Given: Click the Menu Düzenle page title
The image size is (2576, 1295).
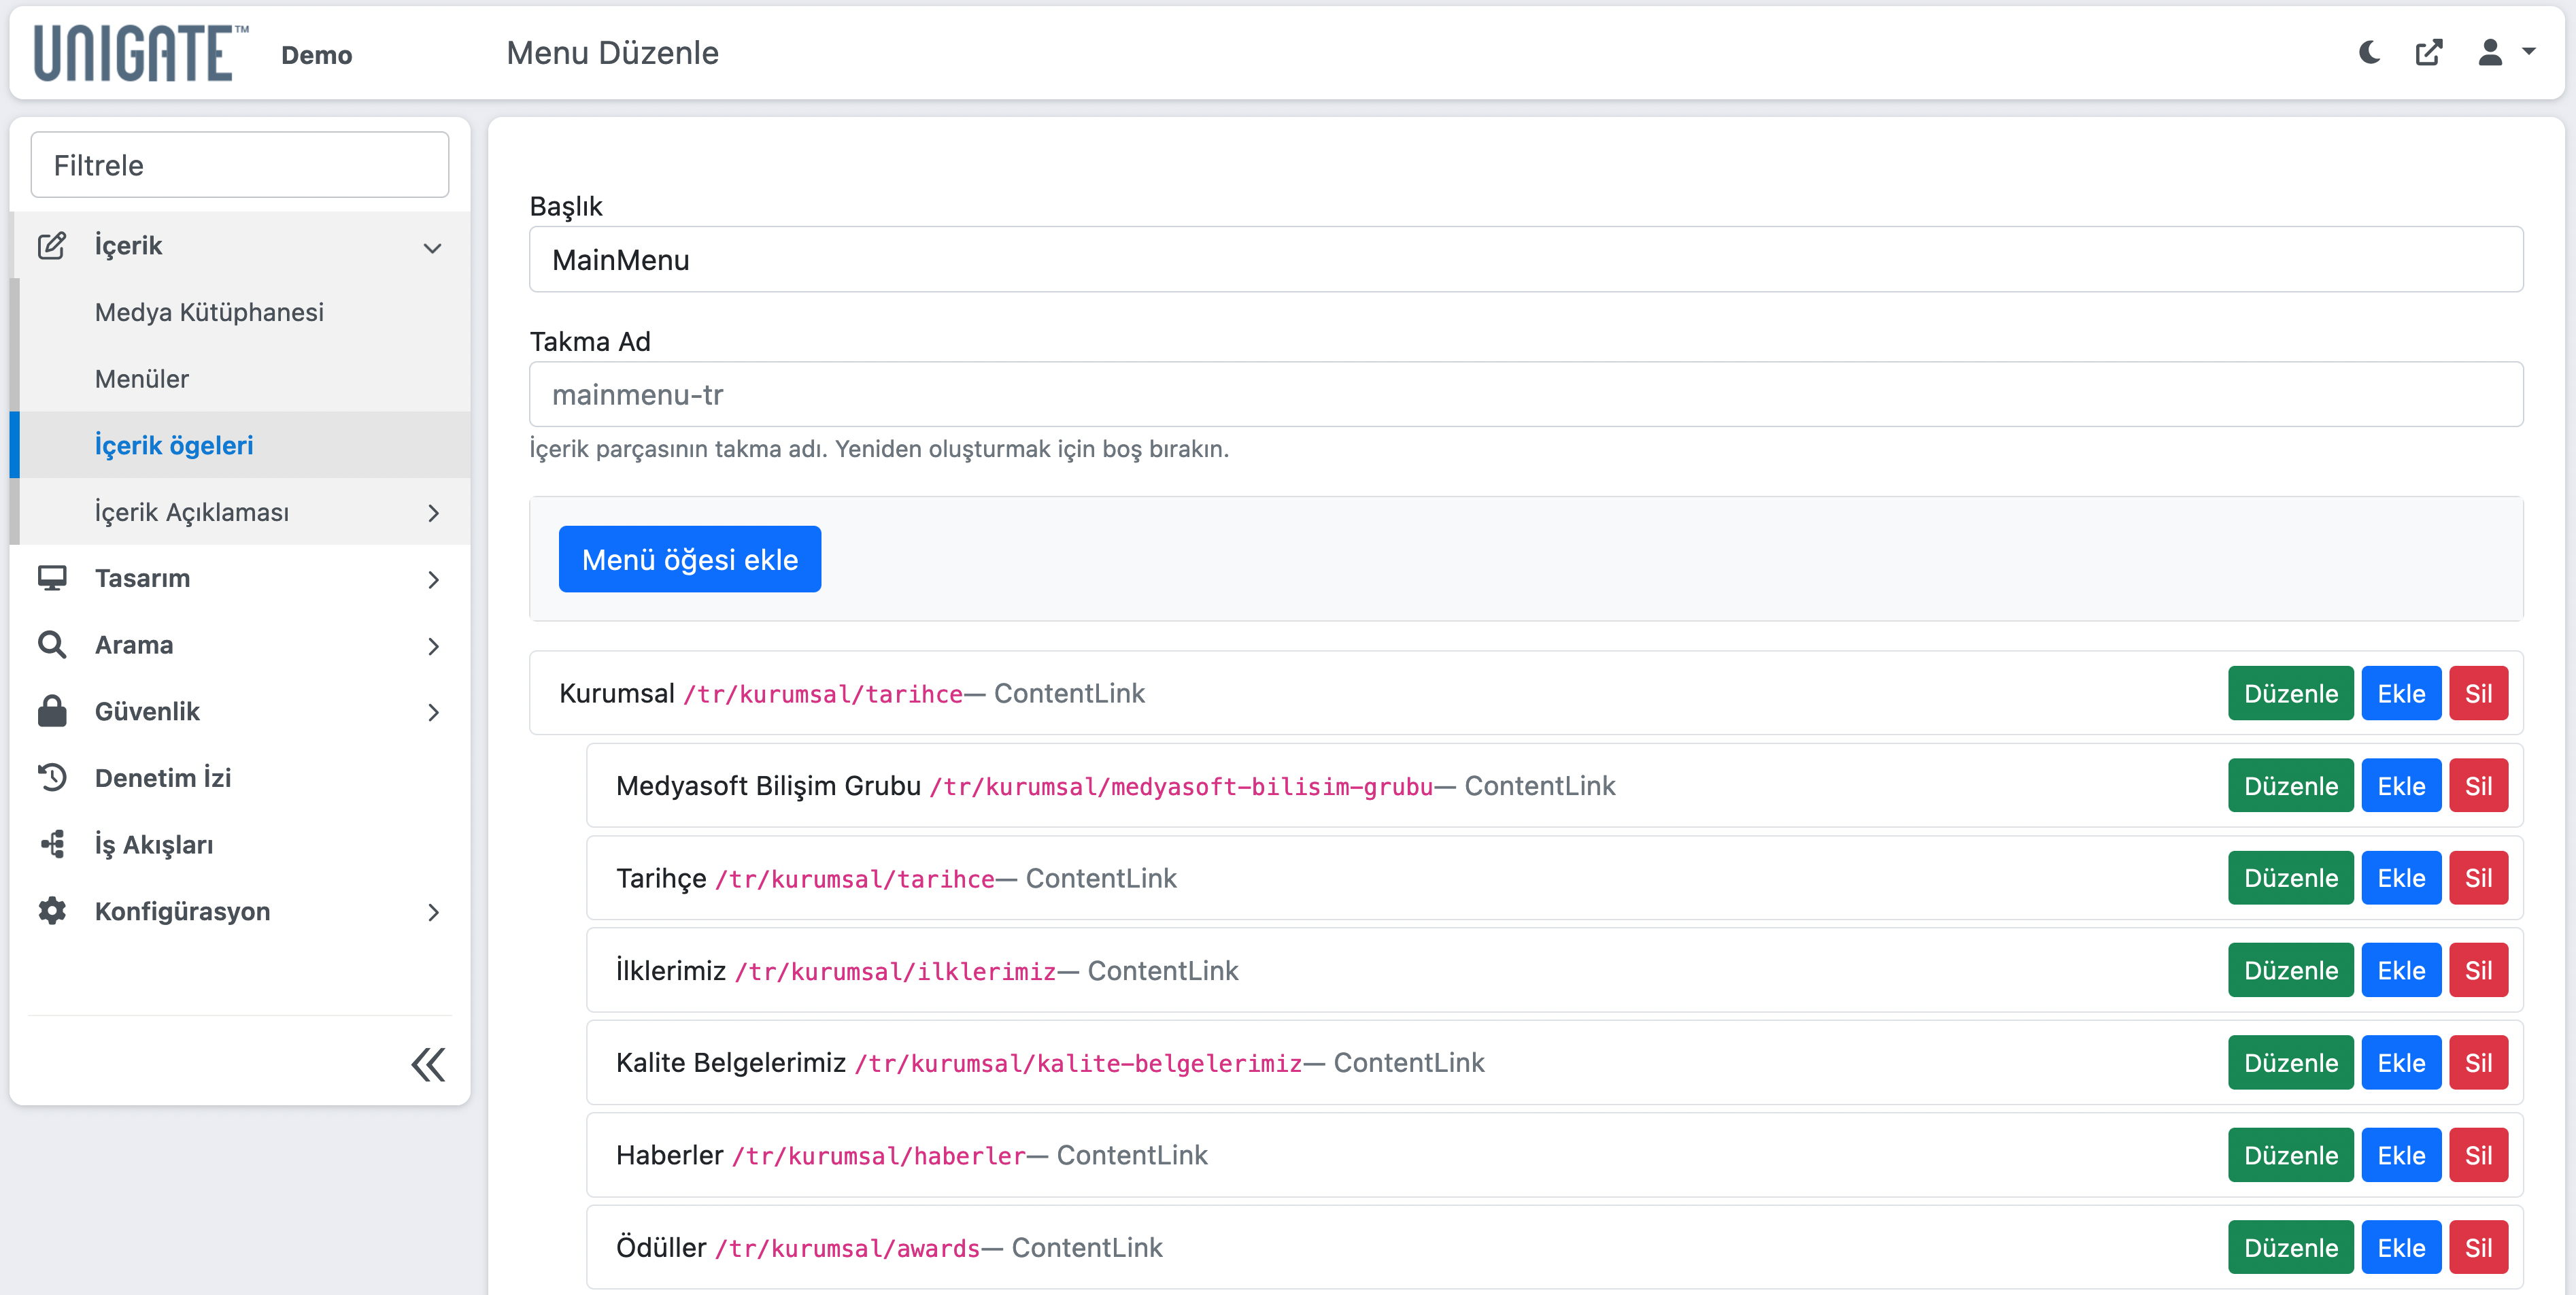Looking at the screenshot, I should (x=612, y=53).
